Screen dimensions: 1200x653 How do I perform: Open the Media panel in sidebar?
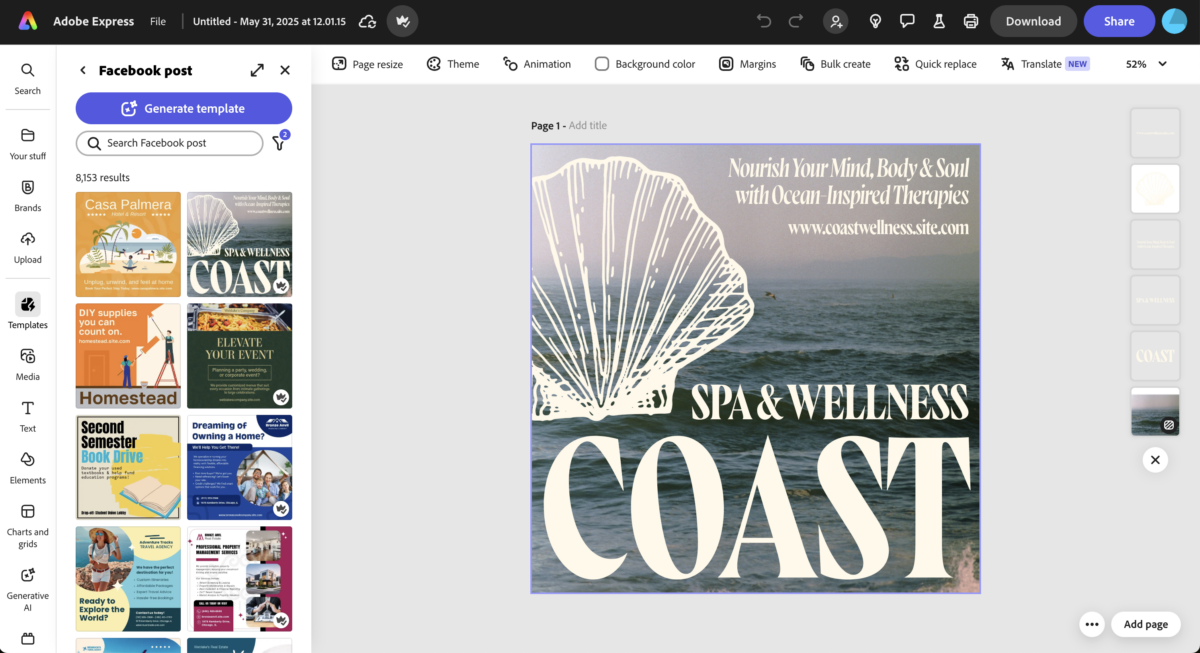tap(28, 364)
